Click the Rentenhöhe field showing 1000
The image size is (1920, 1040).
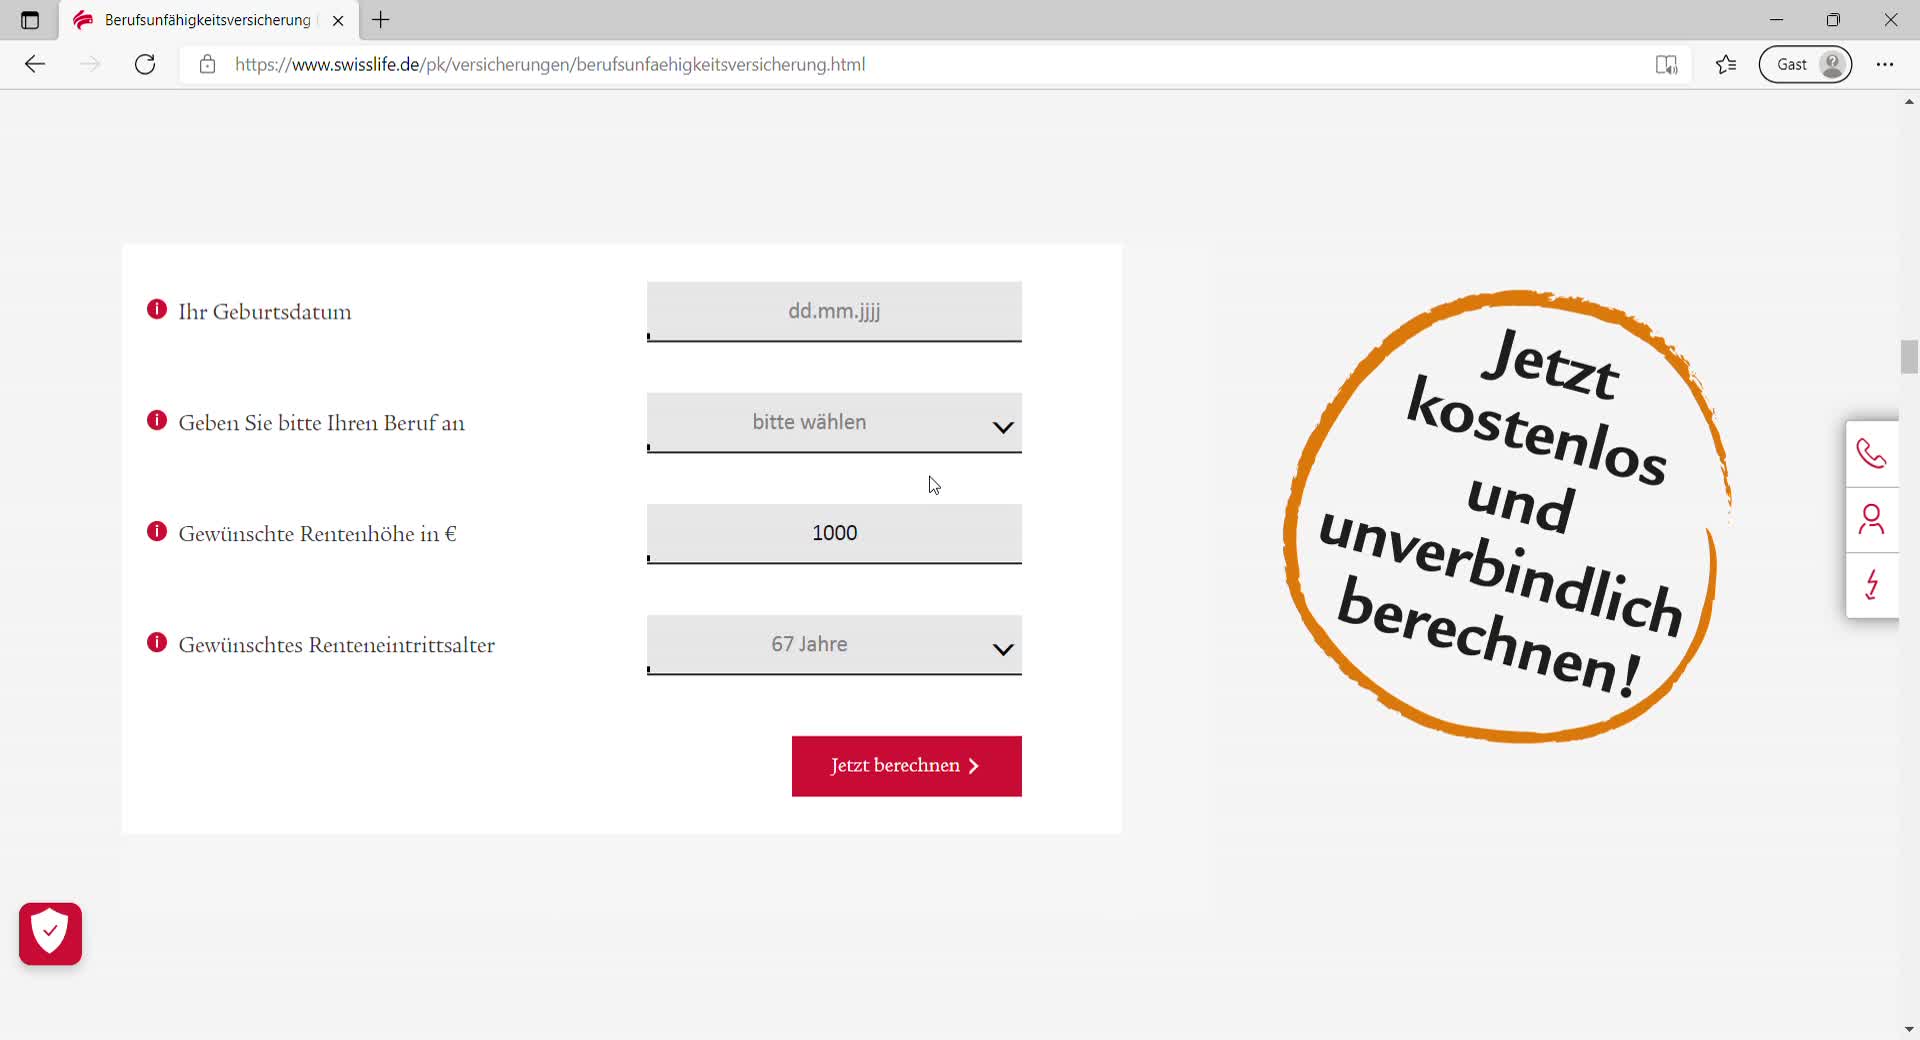[834, 534]
